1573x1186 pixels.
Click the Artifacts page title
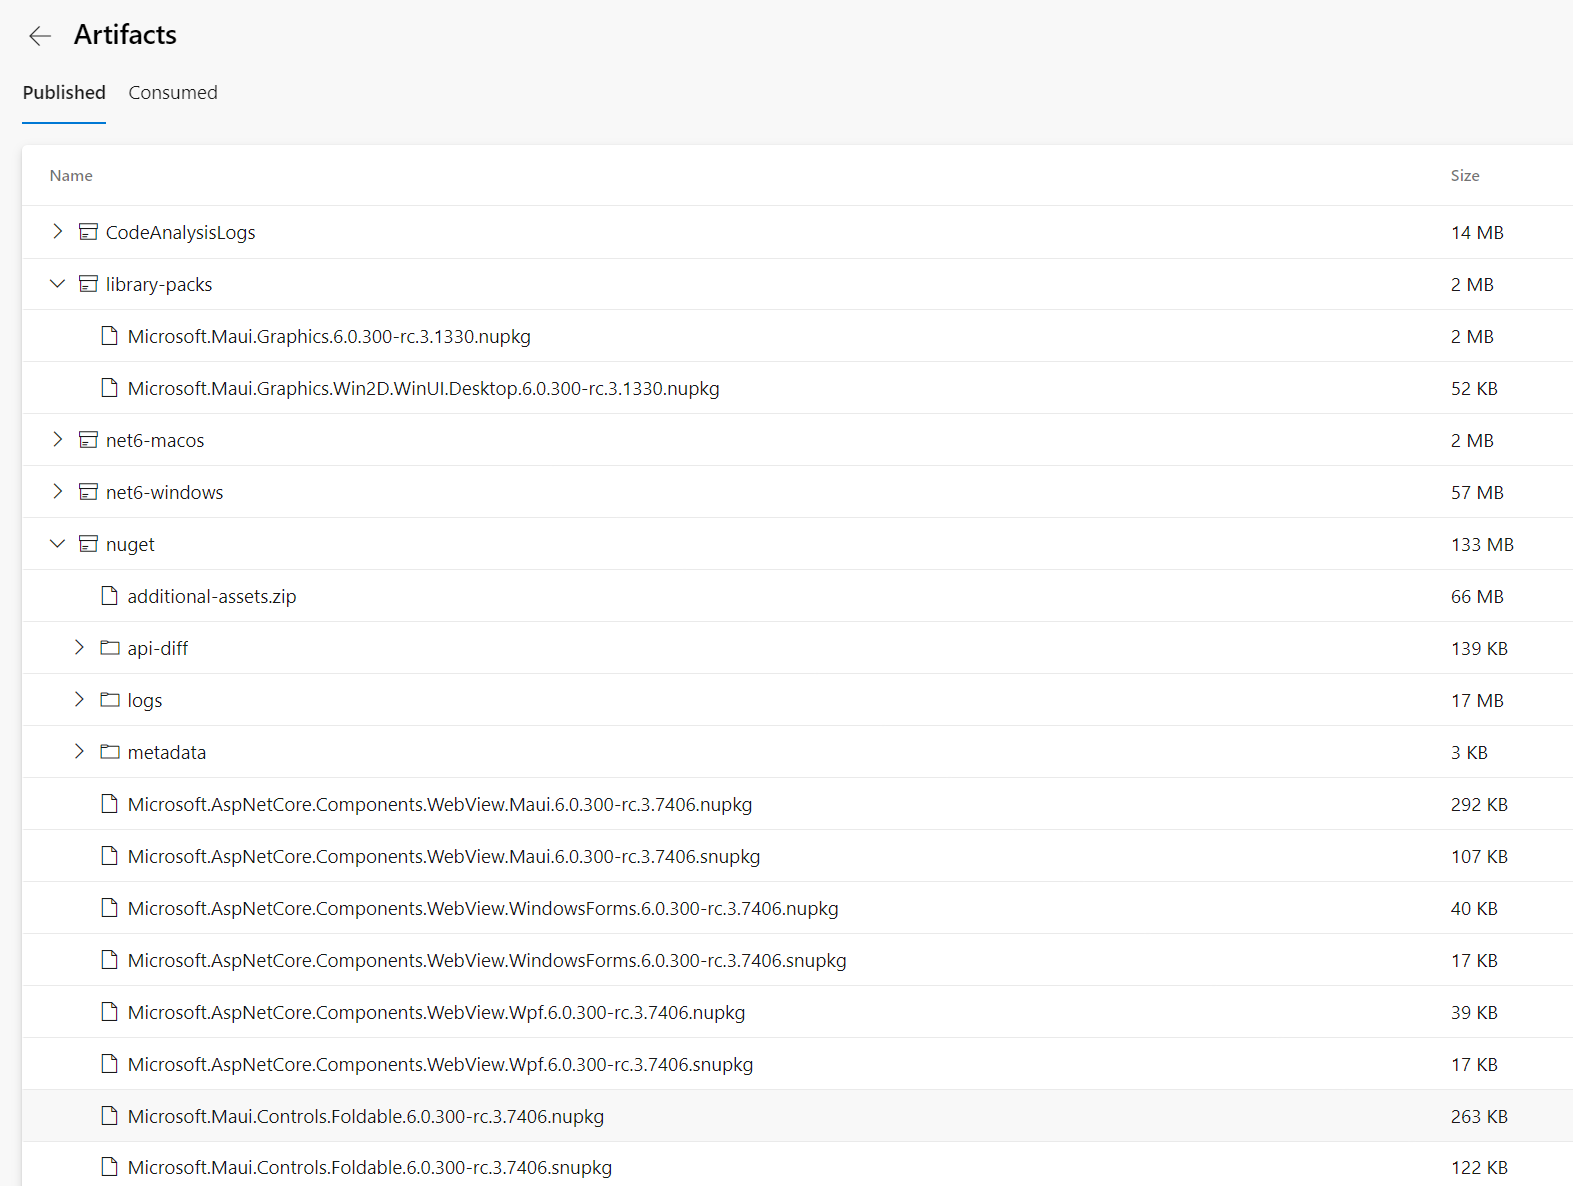(x=125, y=34)
